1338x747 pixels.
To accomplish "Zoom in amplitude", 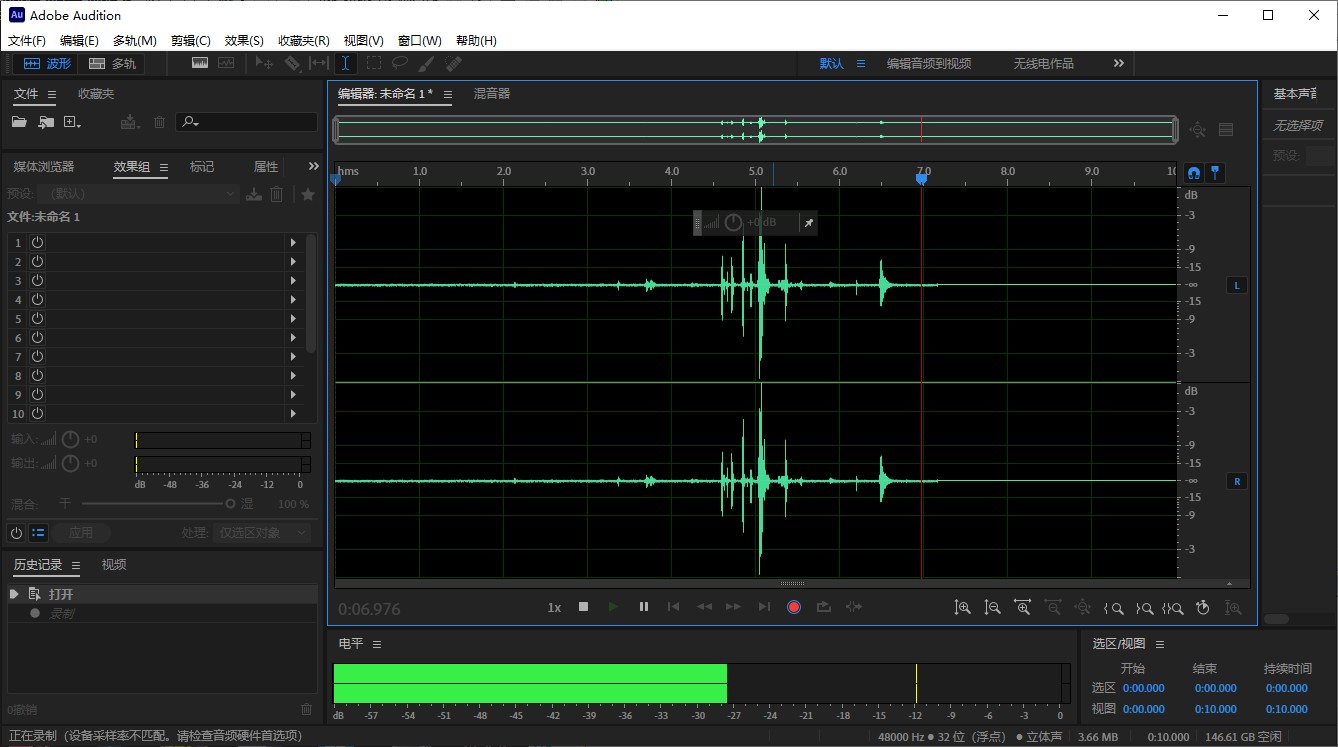I will 962,607.
